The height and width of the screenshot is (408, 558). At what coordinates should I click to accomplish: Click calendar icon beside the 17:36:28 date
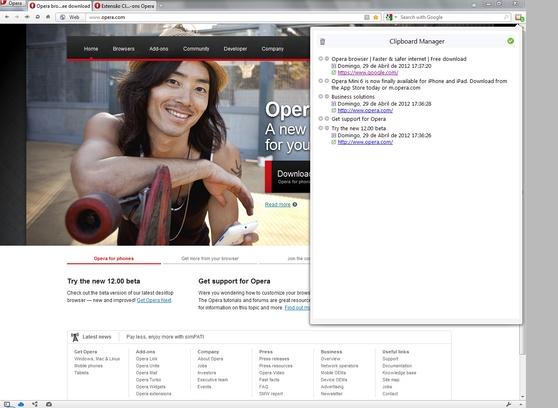coord(334,104)
